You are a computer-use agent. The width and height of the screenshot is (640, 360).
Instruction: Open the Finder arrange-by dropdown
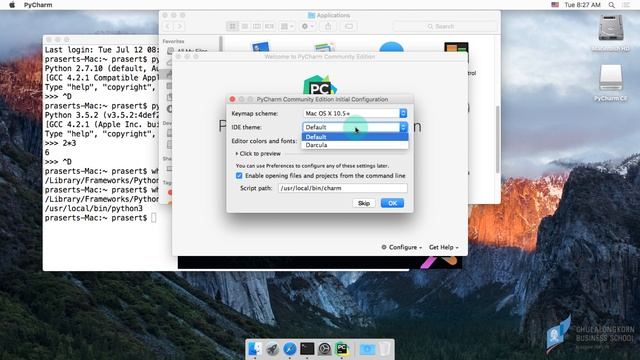click(x=287, y=27)
